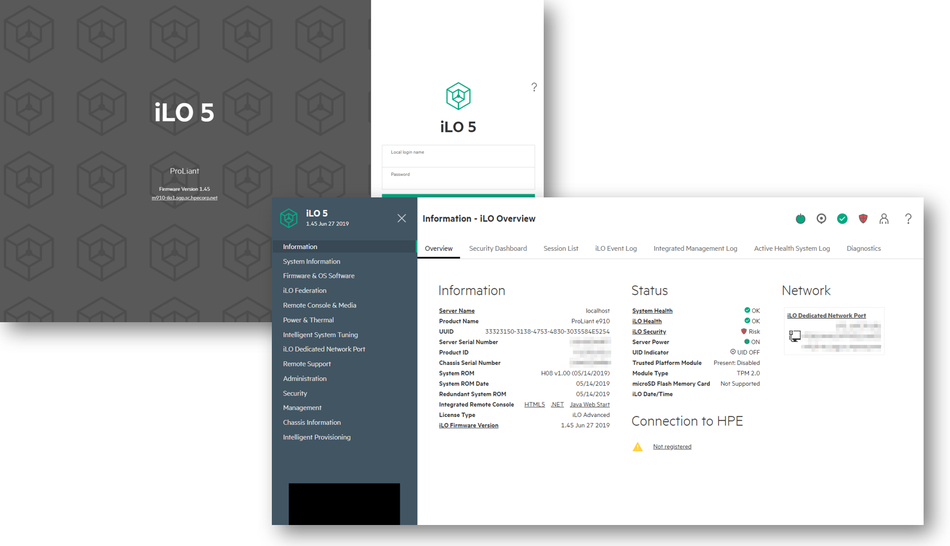The image size is (950, 546).
Task: Click the Local login name field
Action: point(458,156)
